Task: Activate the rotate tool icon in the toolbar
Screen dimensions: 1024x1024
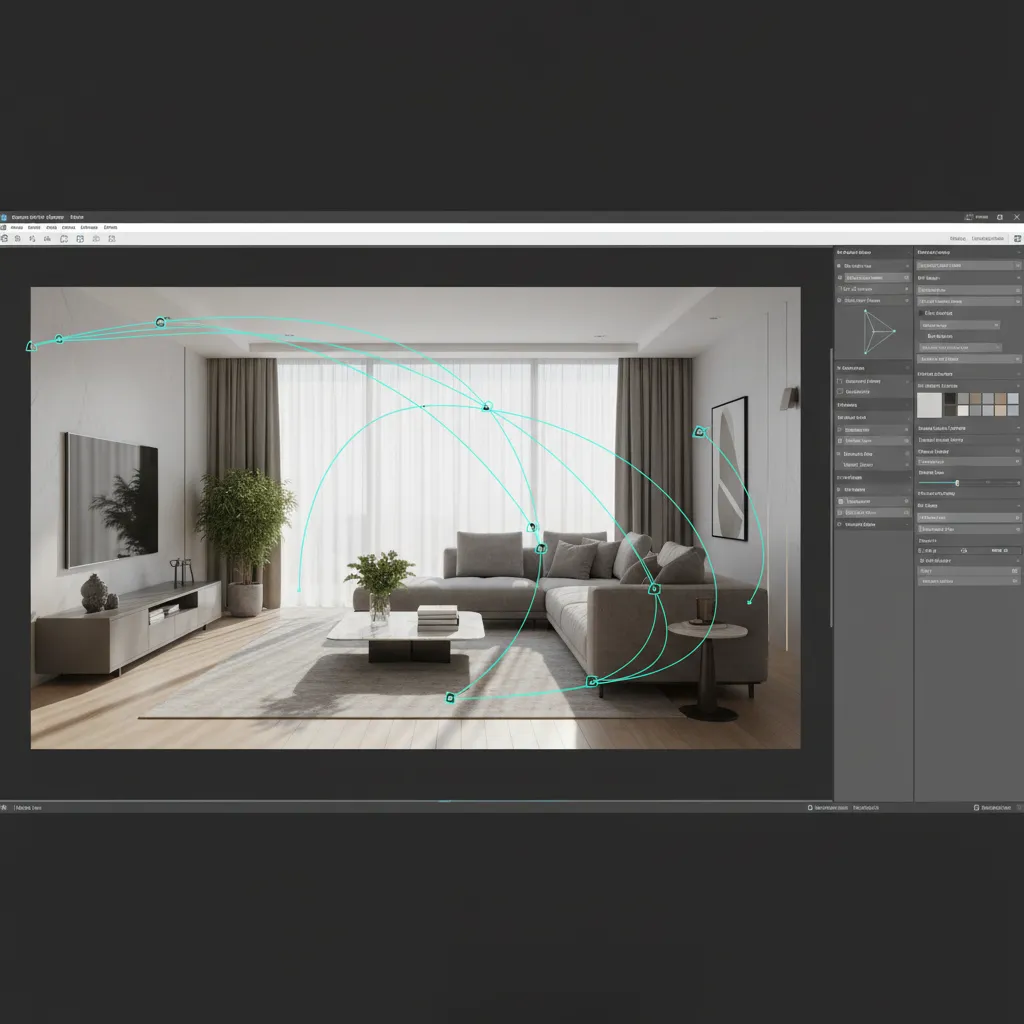Action: (18, 239)
